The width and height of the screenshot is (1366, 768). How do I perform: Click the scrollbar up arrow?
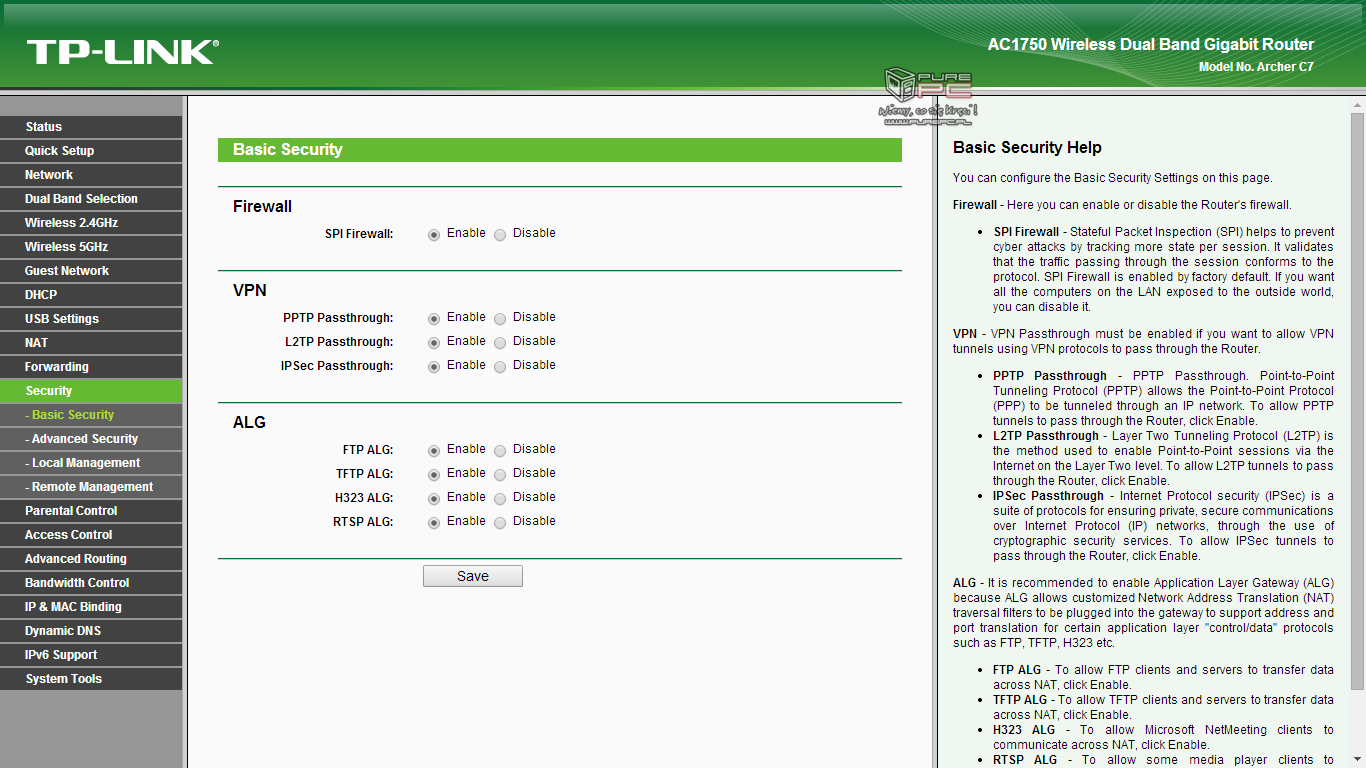tap(1357, 104)
